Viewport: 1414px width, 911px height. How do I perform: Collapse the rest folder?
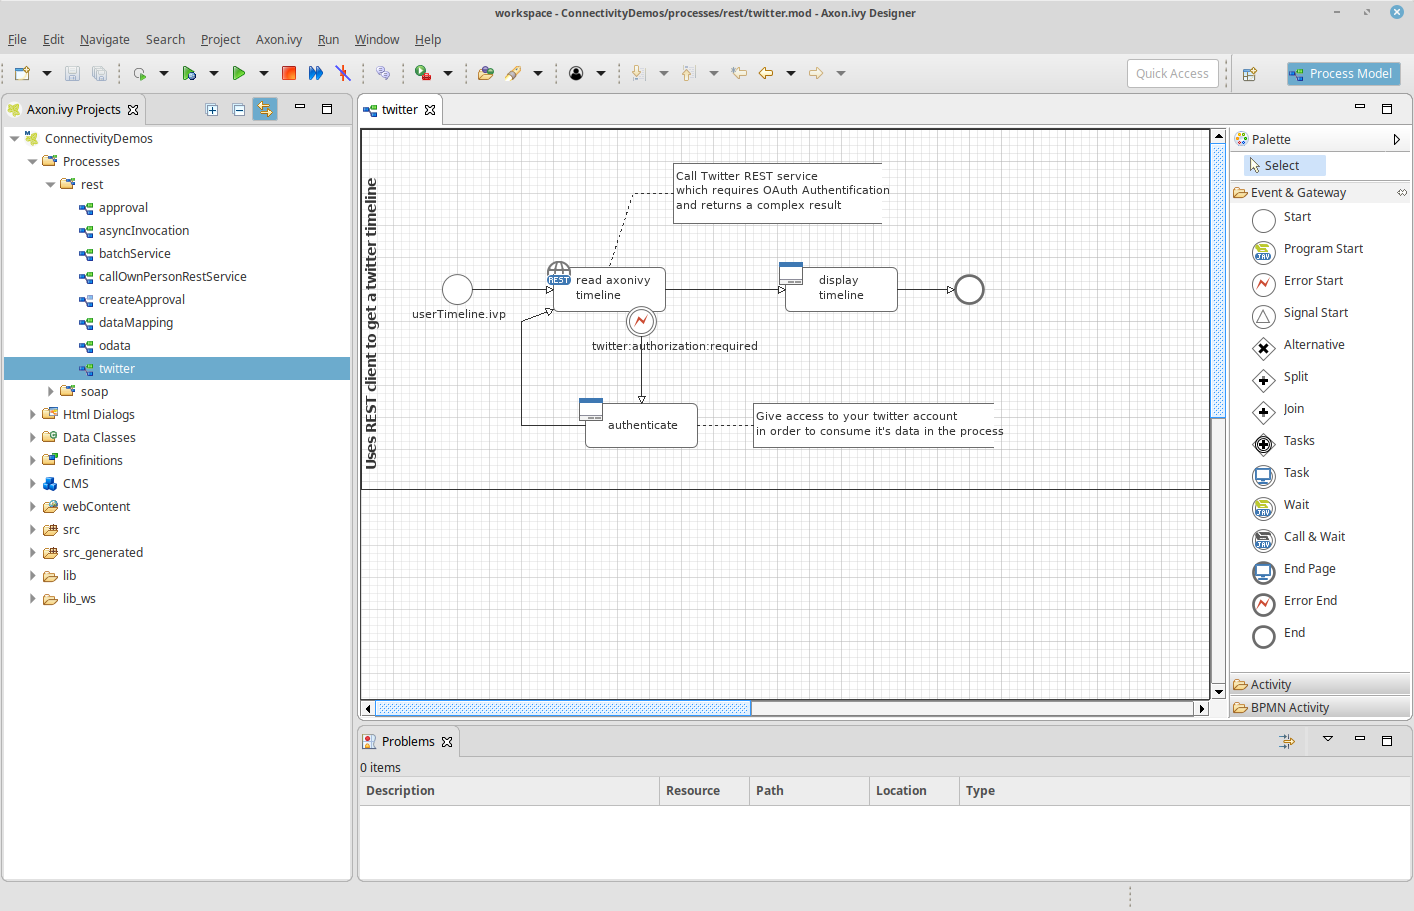50,185
